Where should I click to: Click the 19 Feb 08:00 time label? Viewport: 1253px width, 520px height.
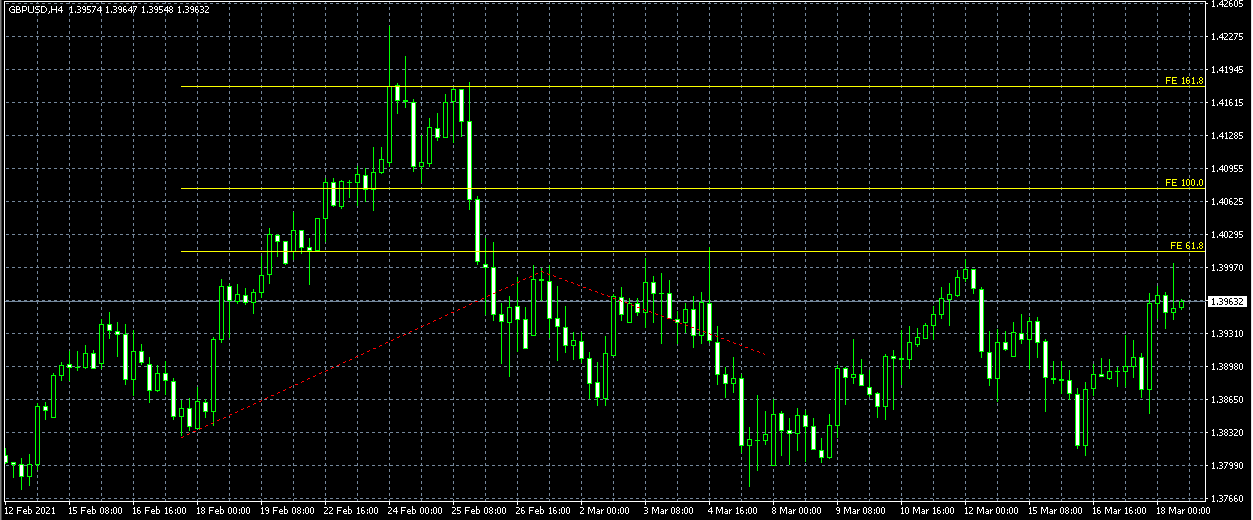point(285,510)
